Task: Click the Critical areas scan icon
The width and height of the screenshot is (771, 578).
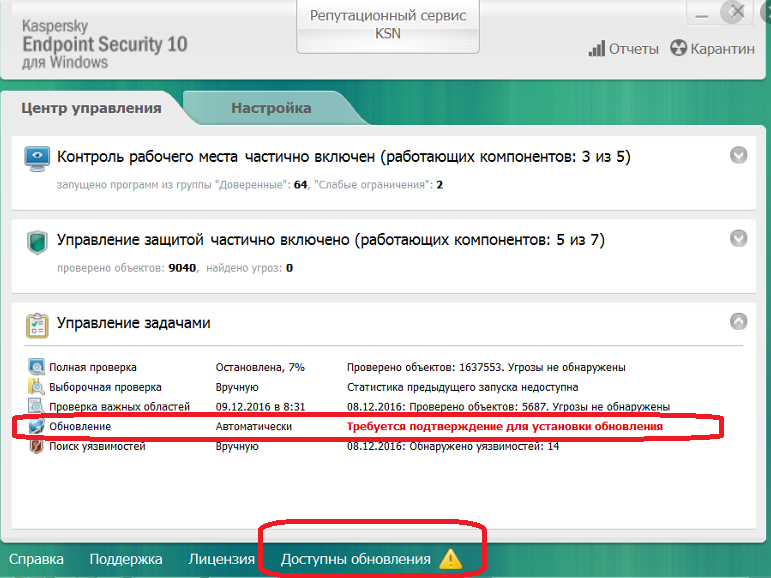Action: (x=36, y=407)
